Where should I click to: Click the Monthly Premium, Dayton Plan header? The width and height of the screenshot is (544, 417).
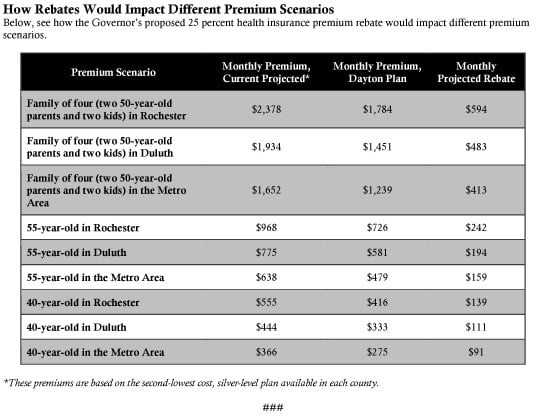point(377,72)
